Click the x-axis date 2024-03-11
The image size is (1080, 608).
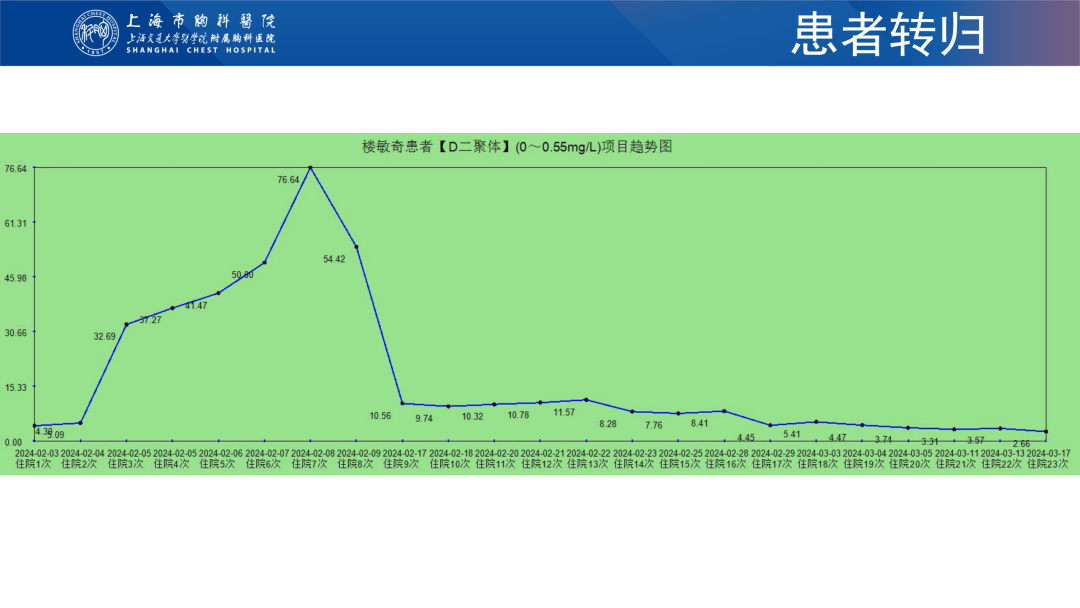(x=957, y=454)
